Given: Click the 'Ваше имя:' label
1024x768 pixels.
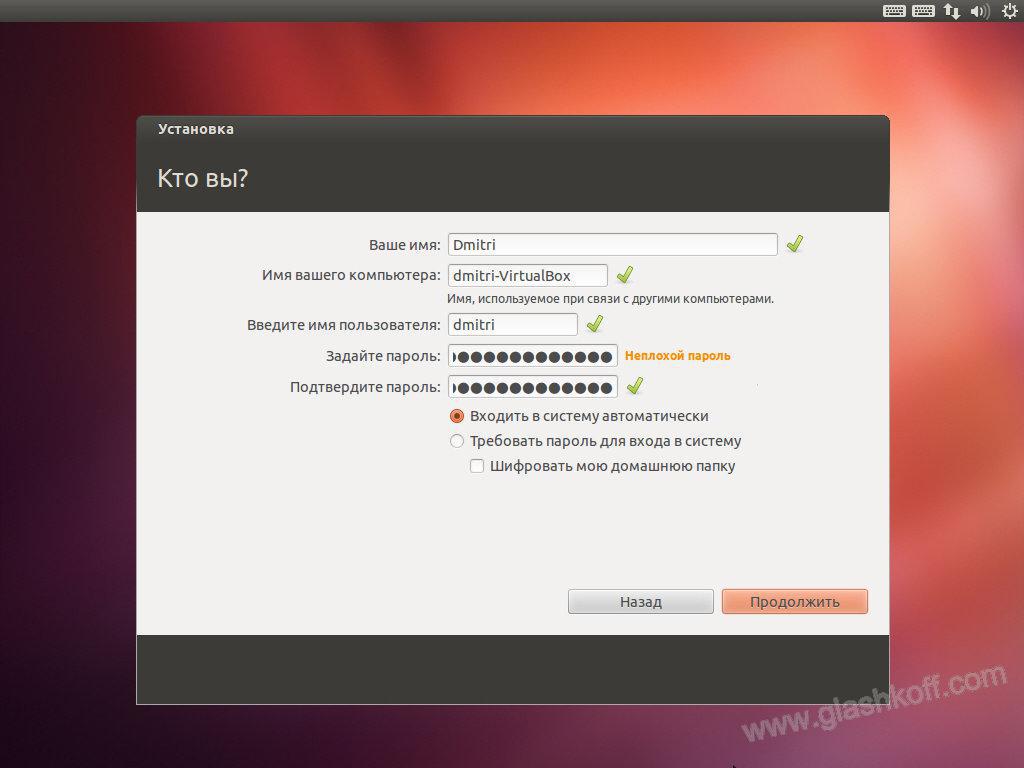Looking at the screenshot, I should [405, 246].
